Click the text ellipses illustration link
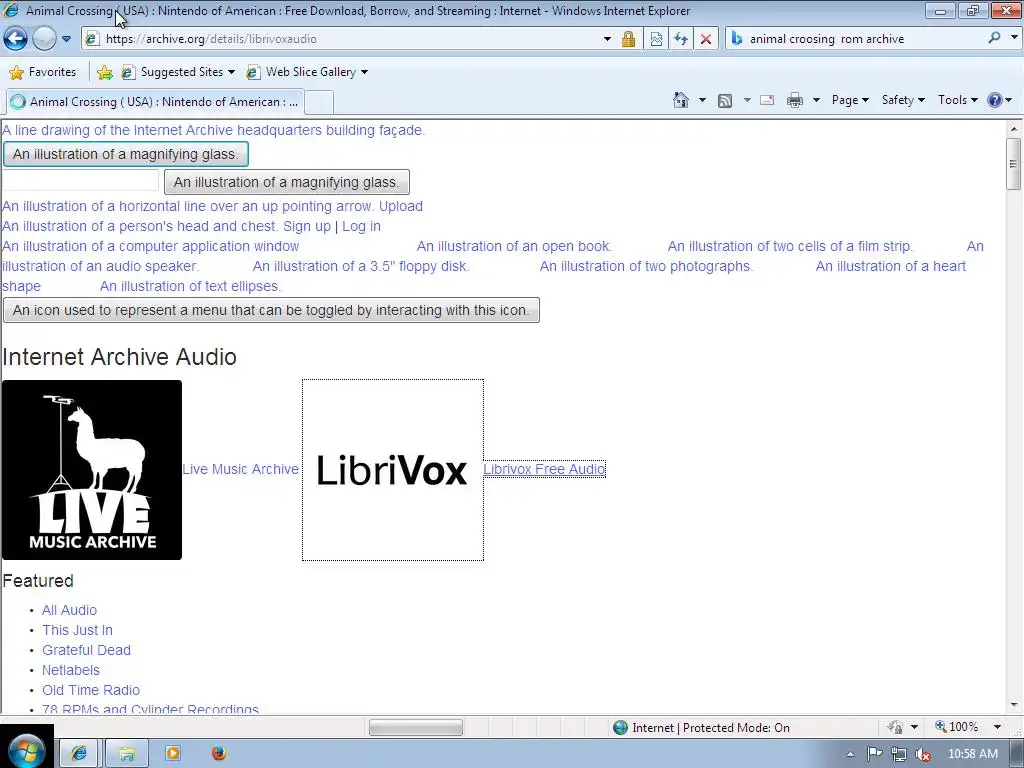The height and width of the screenshot is (768, 1024). click(x=190, y=286)
